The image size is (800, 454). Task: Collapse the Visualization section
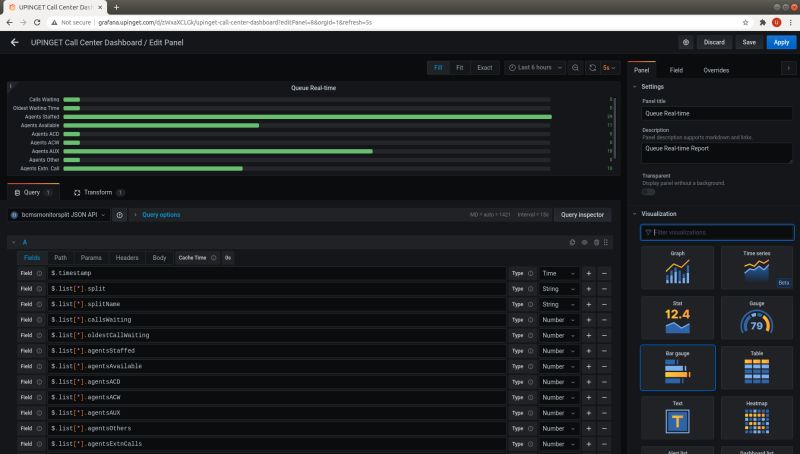(635, 214)
